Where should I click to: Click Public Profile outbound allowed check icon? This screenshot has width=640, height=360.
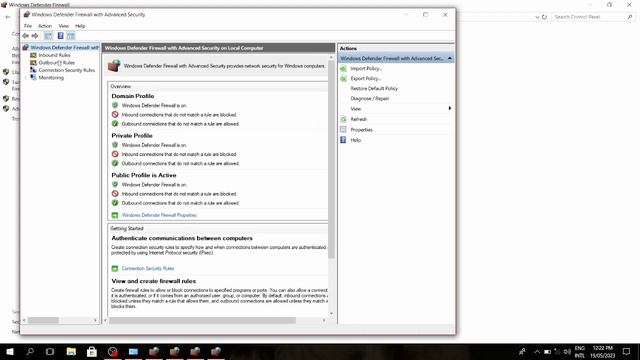[x=115, y=203]
